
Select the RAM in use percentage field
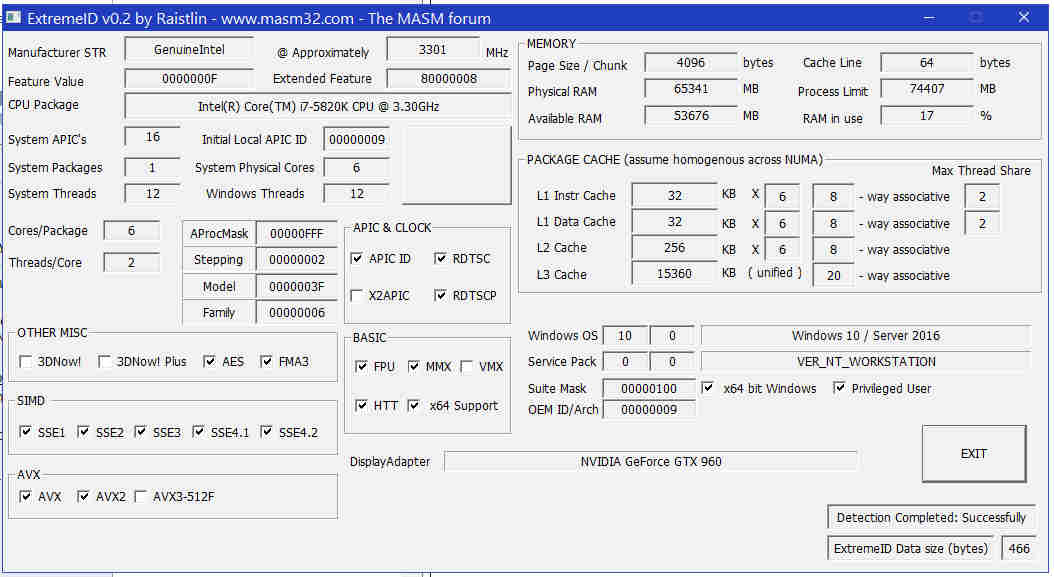tap(926, 116)
